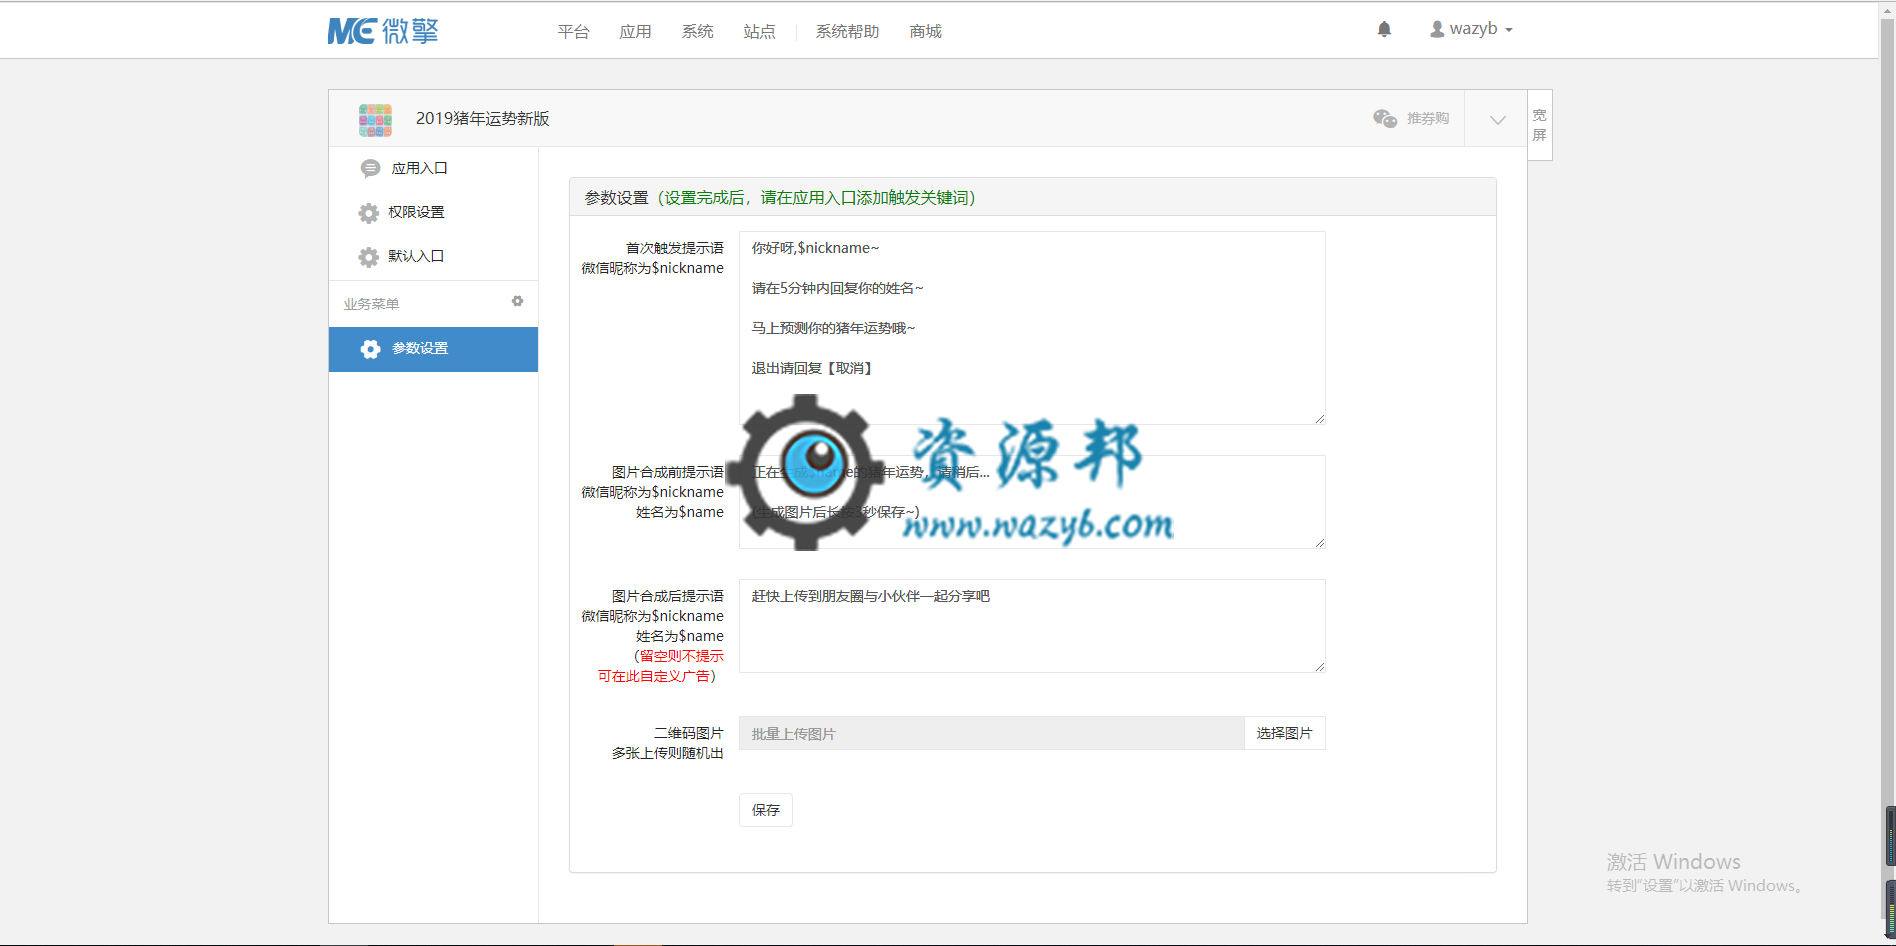Click the 二维码图片 field label

pyautogui.click(x=689, y=733)
